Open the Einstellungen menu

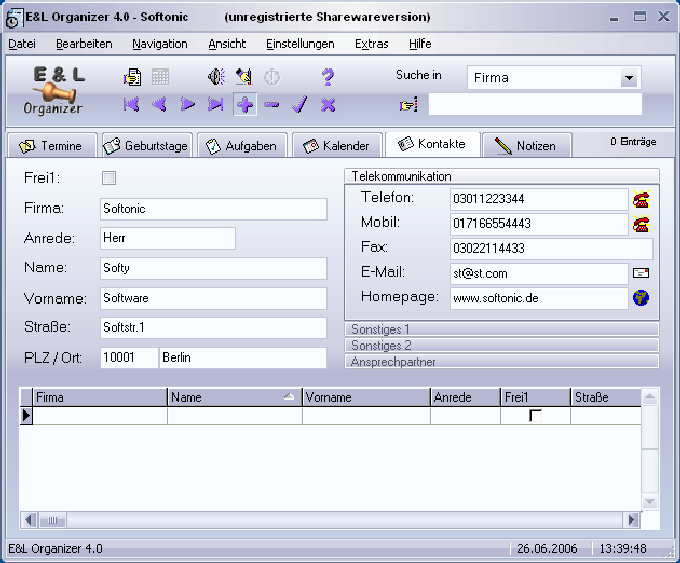(300, 44)
